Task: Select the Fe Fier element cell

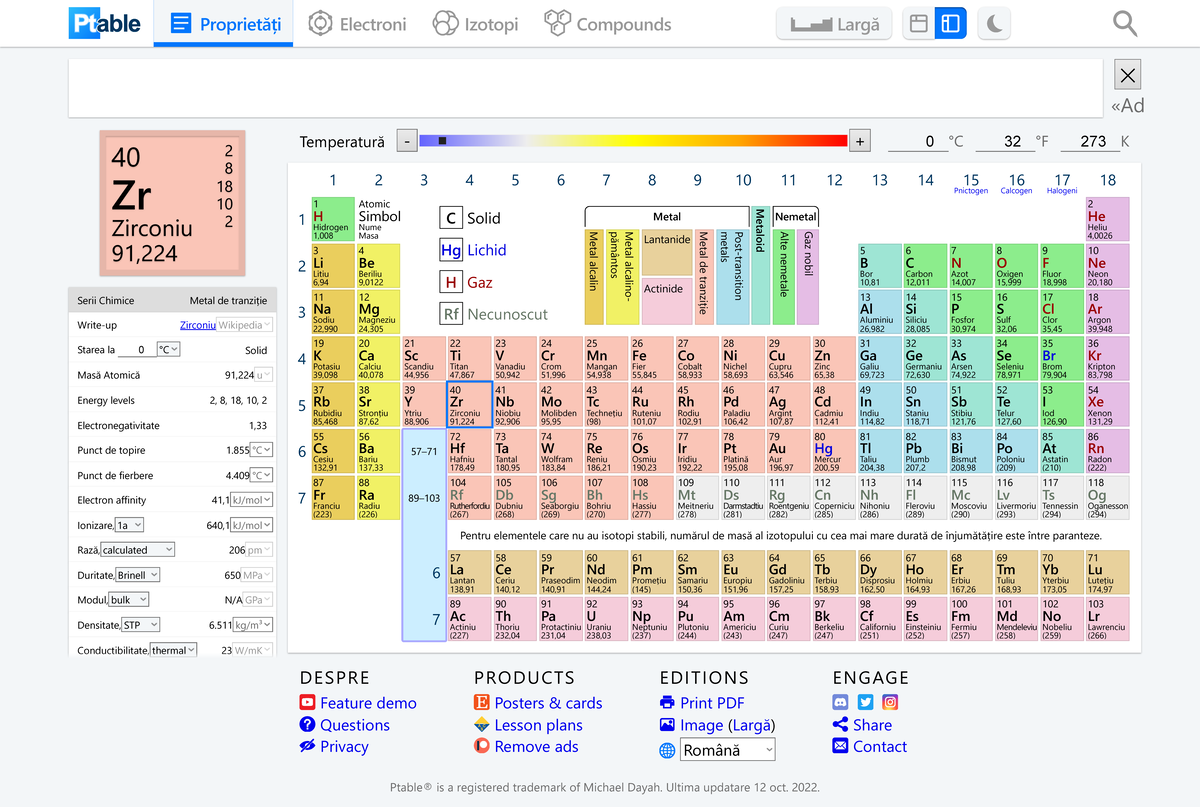Action: [x=651, y=358]
